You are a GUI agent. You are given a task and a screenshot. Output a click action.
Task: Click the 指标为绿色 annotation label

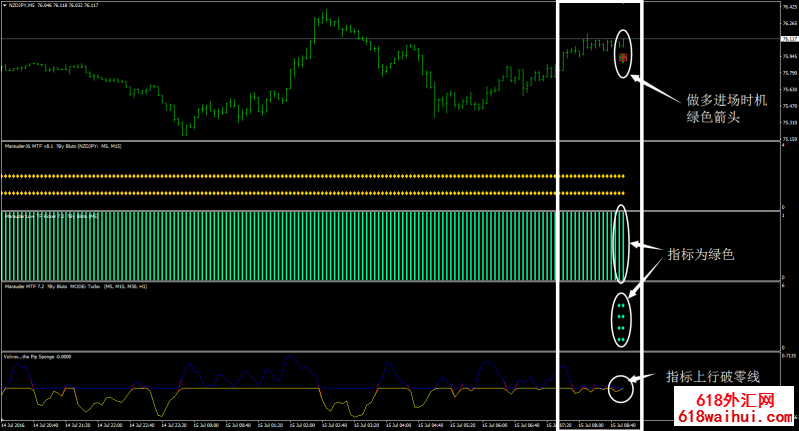[698, 255]
